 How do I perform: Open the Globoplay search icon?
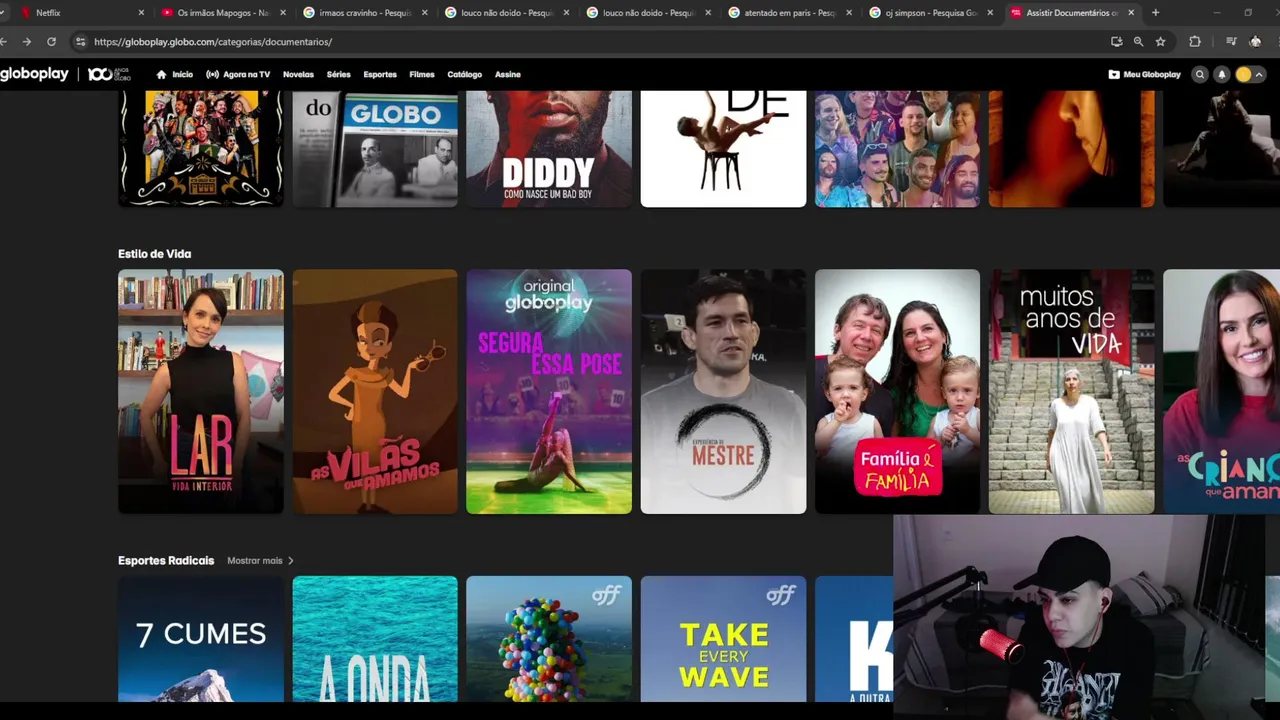[x=1200, y=74]
